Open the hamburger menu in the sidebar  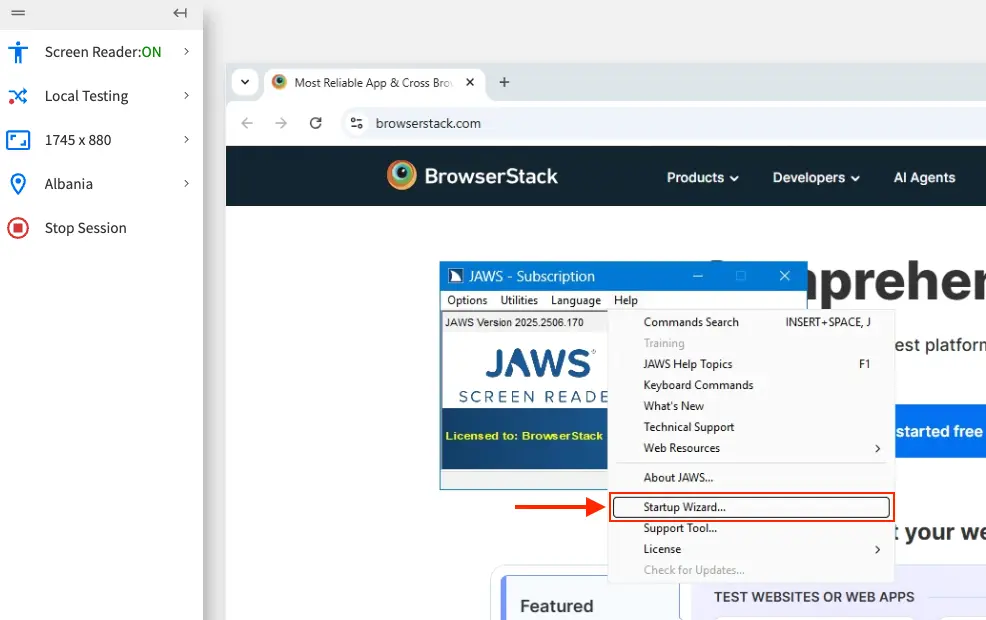pos(17,13)
